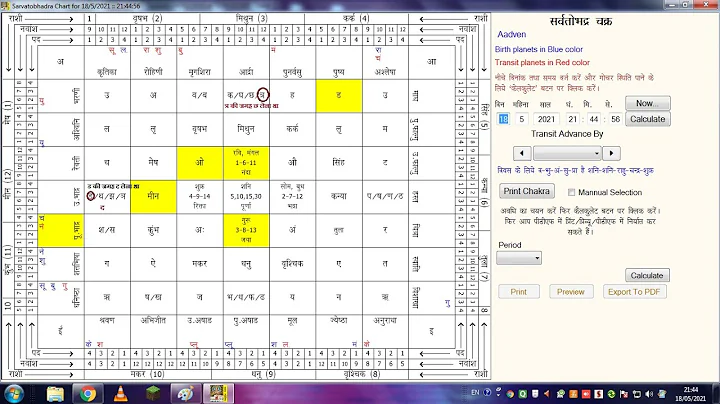Viewport: 720px width, 404px height.
Task: Click the green Q tray icon
Action: coord(523,393)
